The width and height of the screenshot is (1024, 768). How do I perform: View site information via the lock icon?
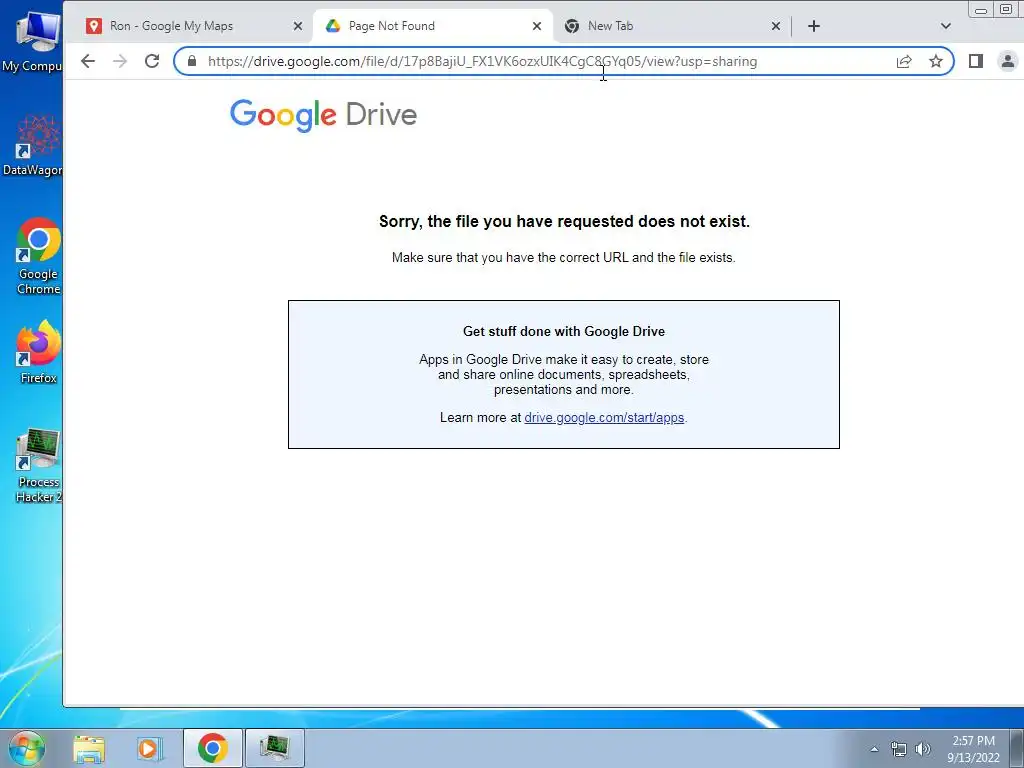point(191,61)
